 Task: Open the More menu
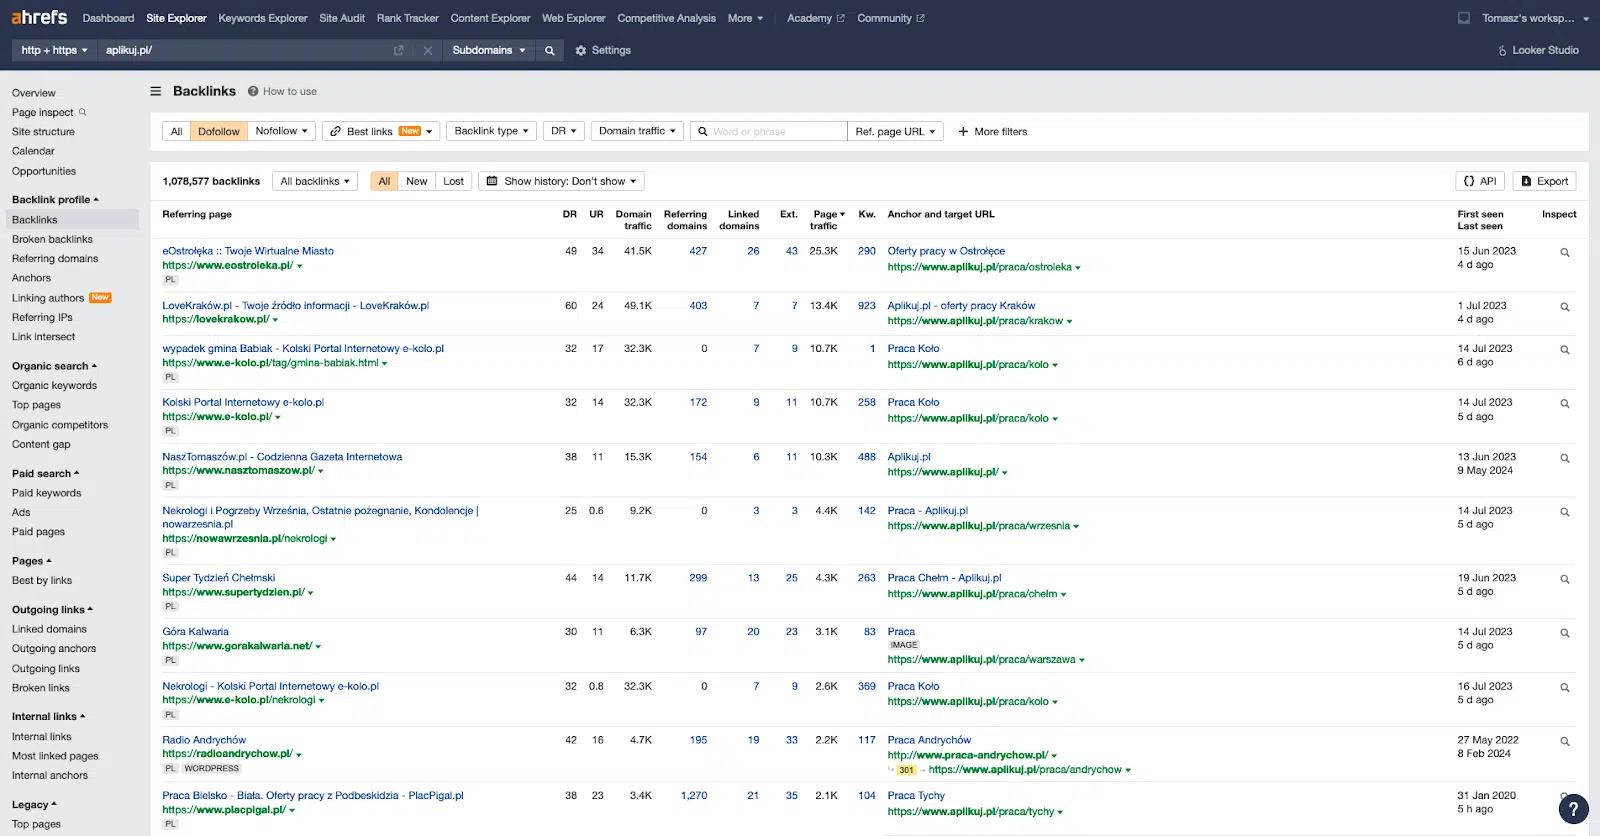[745, 18]
